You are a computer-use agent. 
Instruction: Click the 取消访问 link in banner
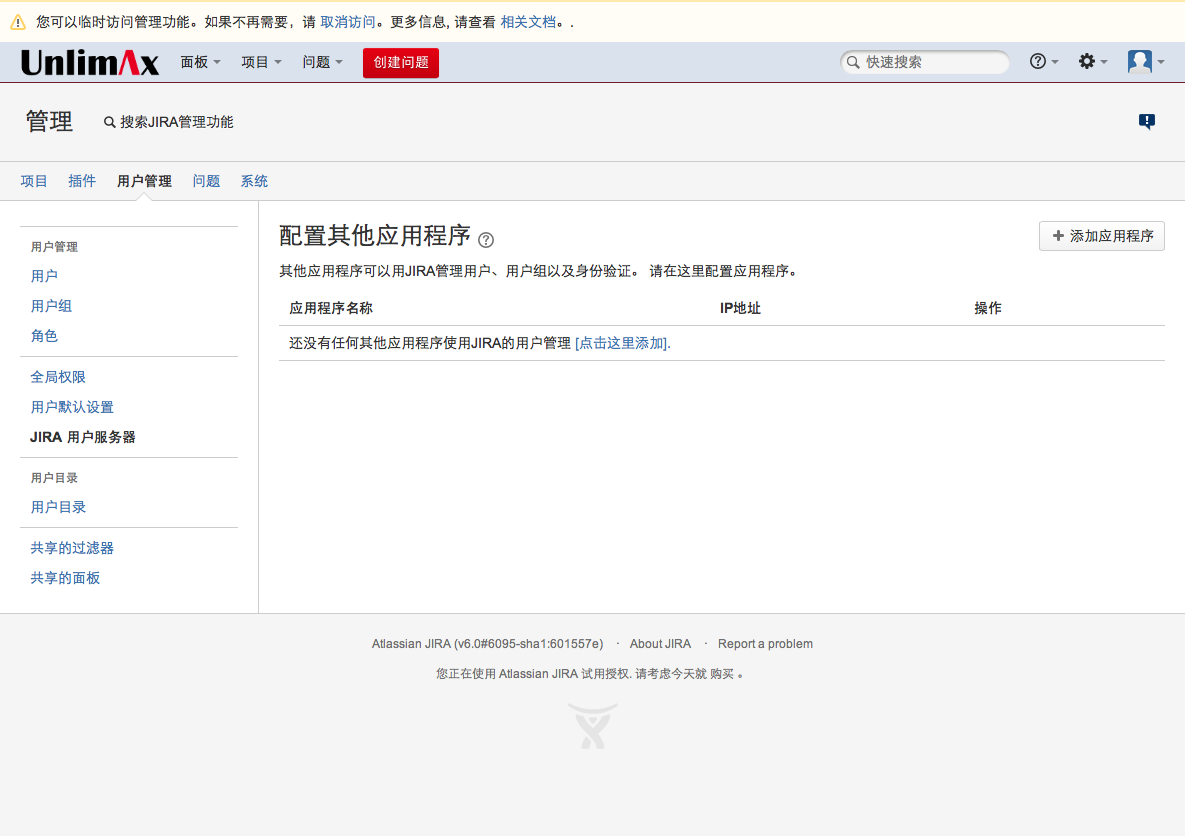click(x=348, y=22)
